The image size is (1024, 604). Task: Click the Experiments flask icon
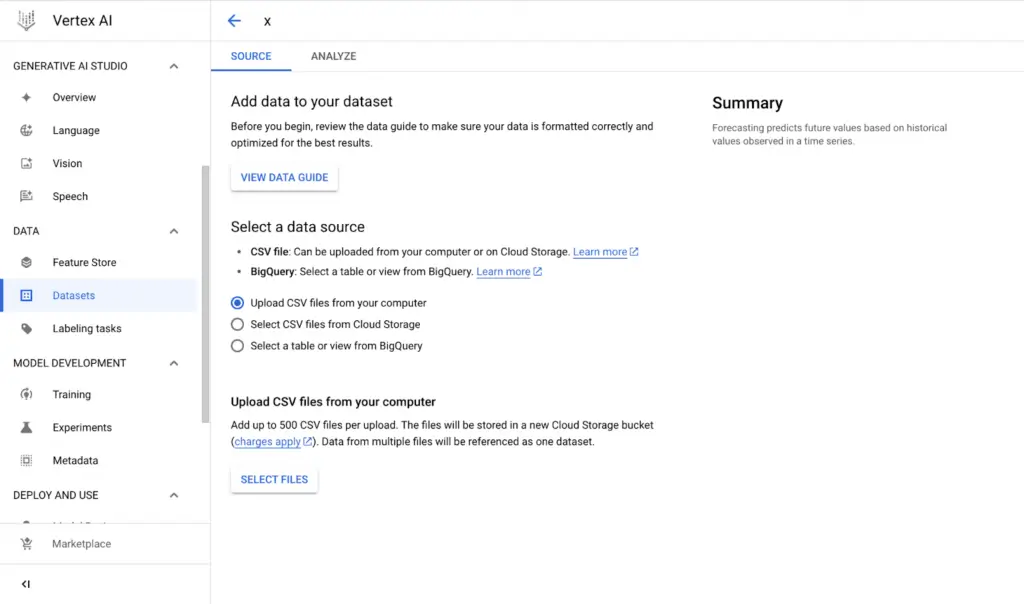(x=26, y=427)
